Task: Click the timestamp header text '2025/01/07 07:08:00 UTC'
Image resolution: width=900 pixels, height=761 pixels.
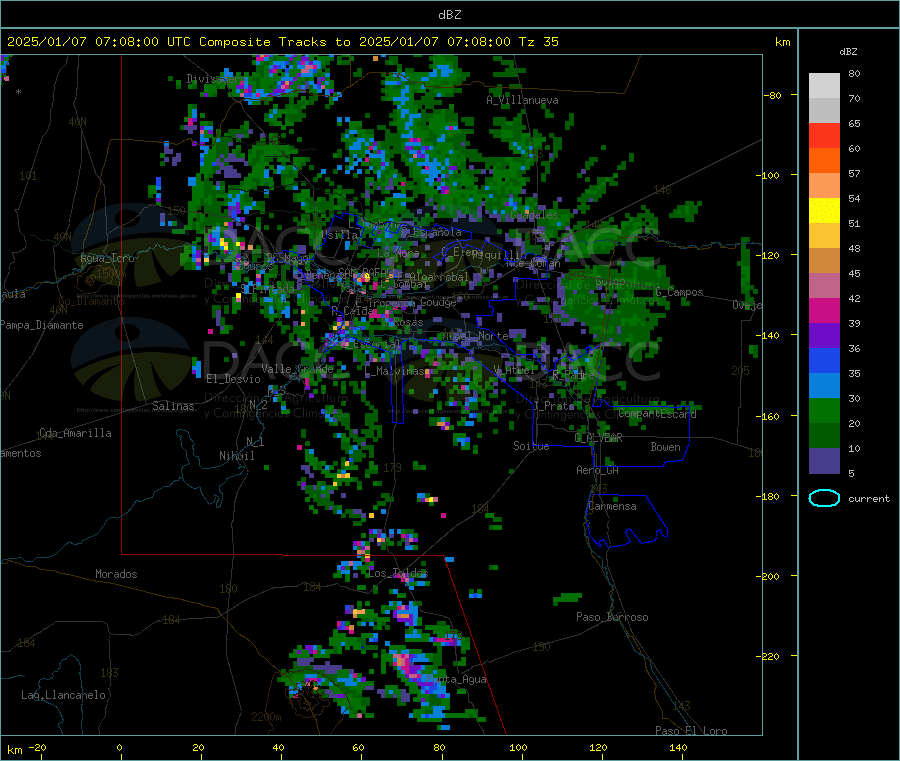Action: pos(99,42)
